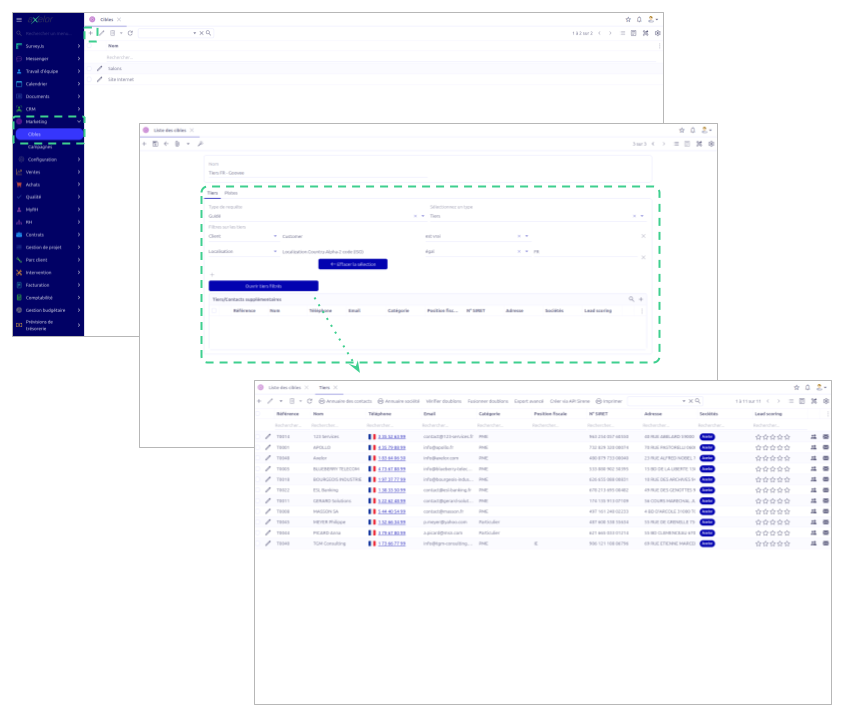The width and height of the screenshot is (844, 717).
Task: Click the hamburger menu icon beside Axelor logo
Action: tap(19, 20)
